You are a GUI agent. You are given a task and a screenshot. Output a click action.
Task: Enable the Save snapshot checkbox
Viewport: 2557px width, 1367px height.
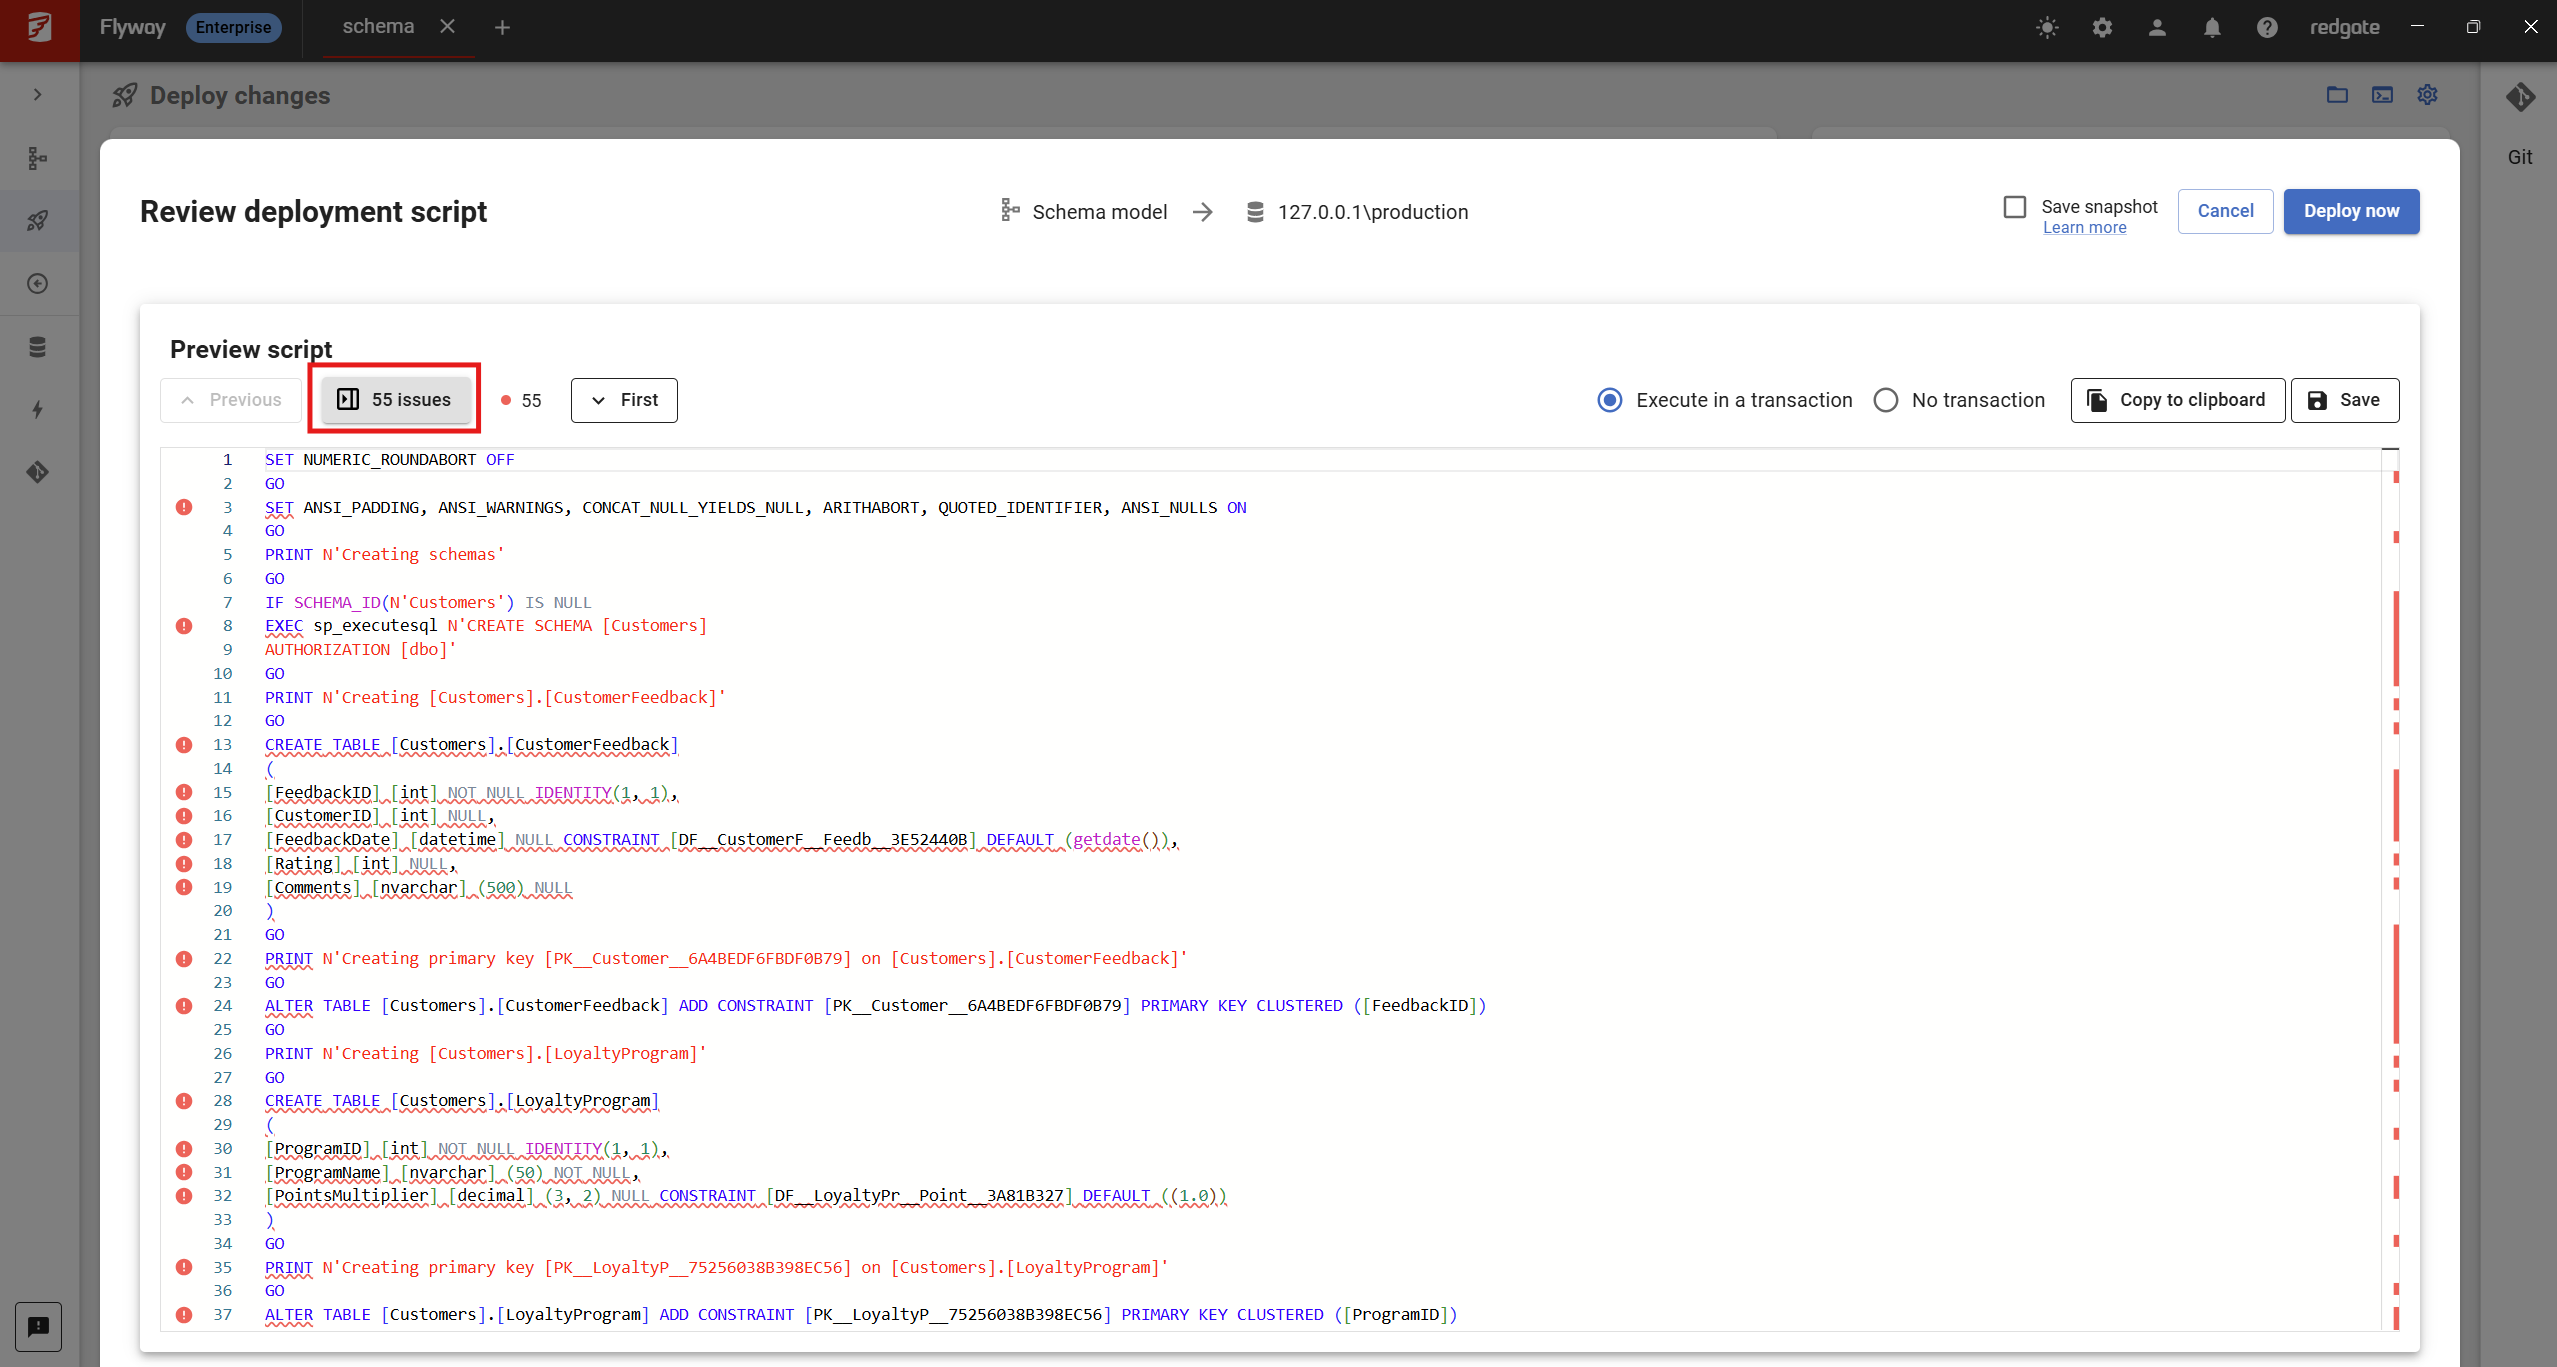point(2015,207)
